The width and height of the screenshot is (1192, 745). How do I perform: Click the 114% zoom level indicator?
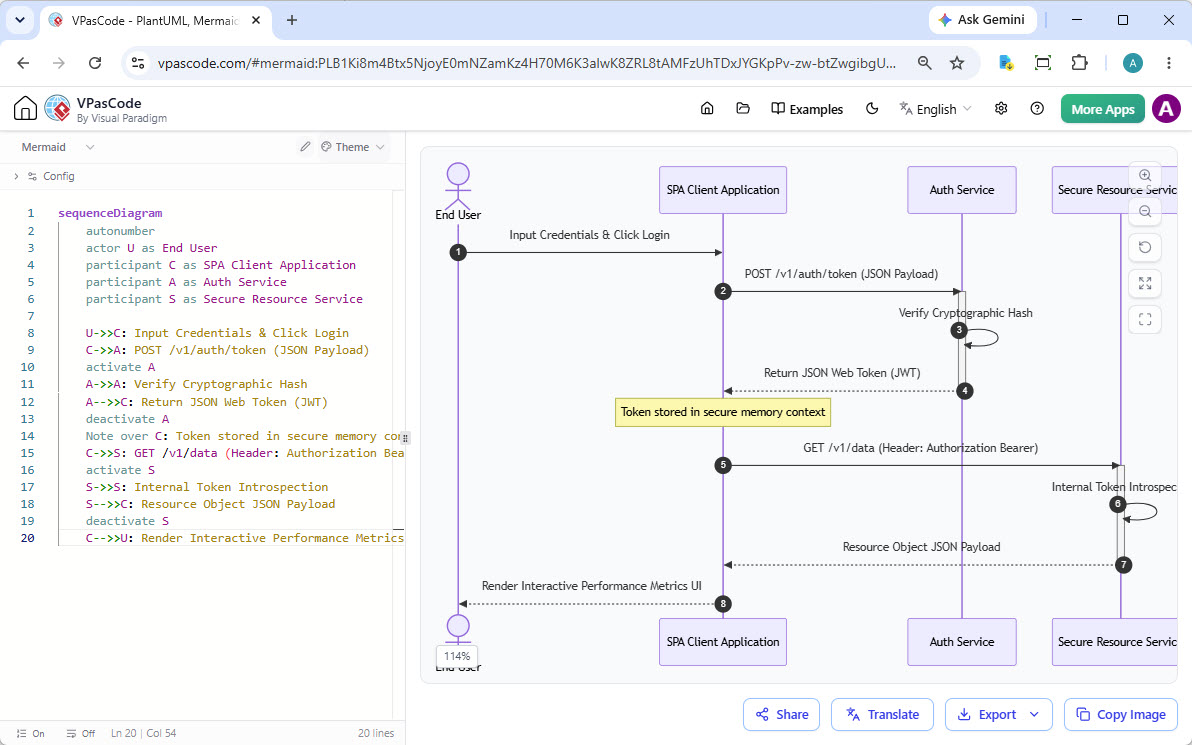[457, 656]
